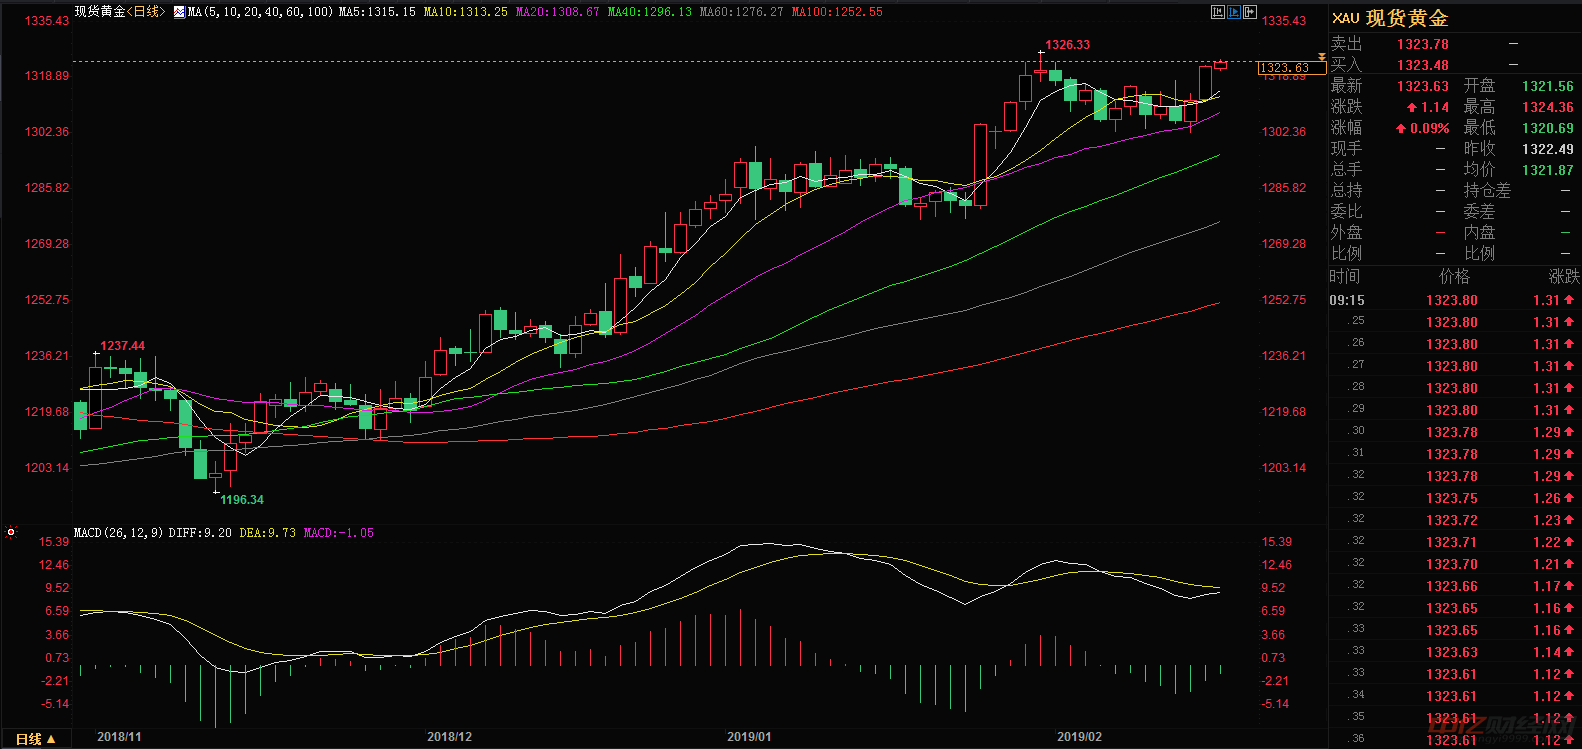This screenshot has height=749, width=1582.
Task: Click the red sun icon beside MACD
Action: 11,533
